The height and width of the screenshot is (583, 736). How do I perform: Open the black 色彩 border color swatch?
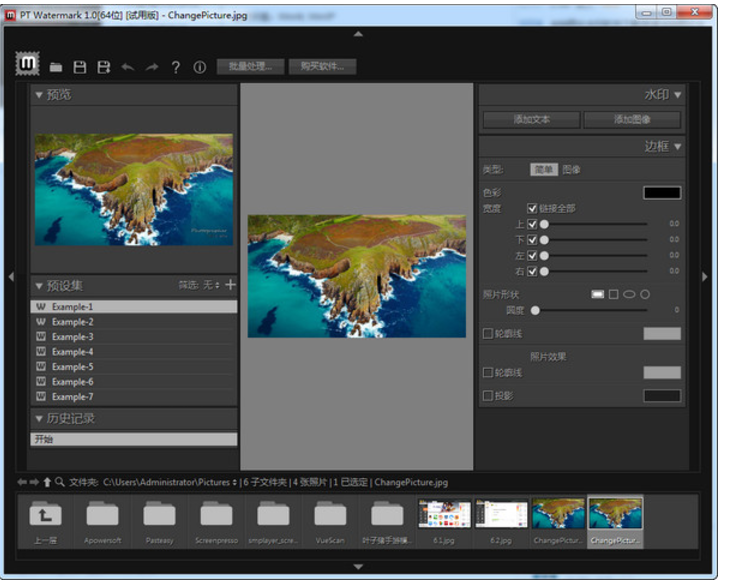(x=662, y=192)
